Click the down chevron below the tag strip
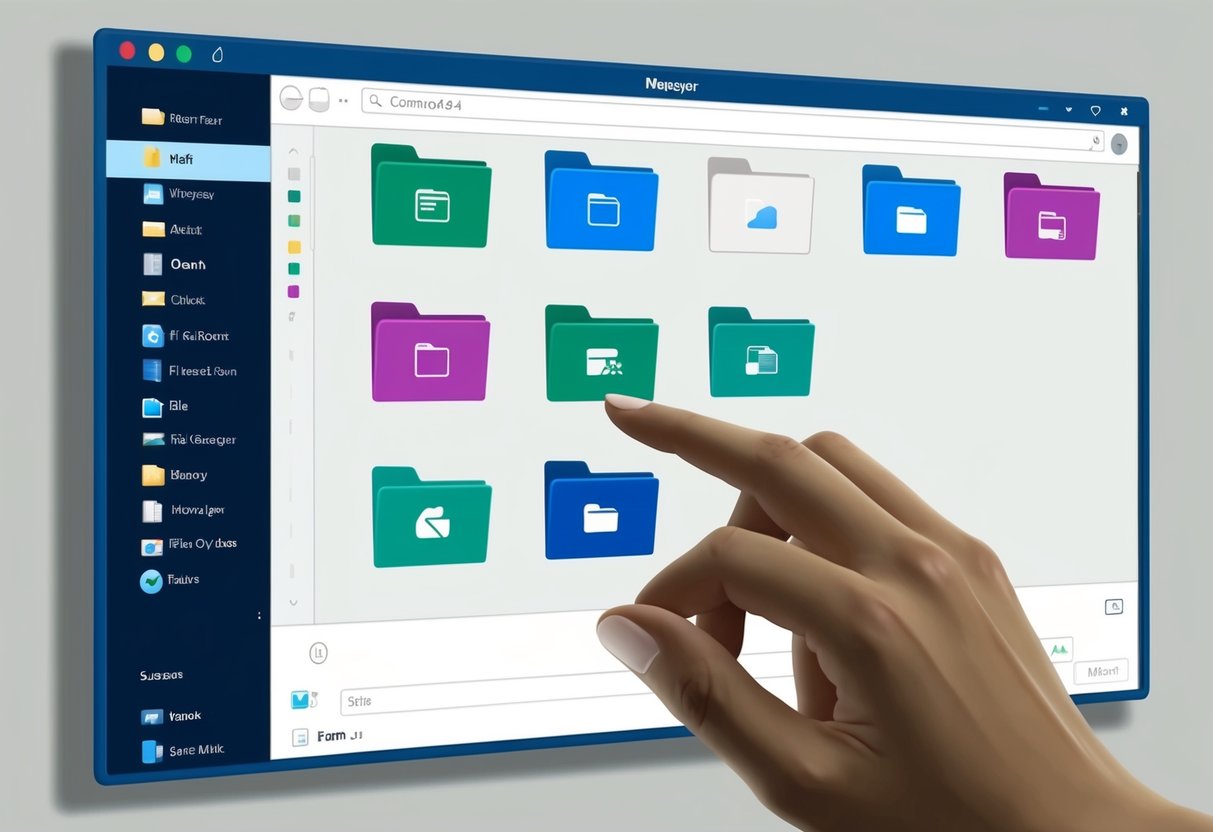The width and height of the screenshot is (1213, 832). [x=293, y=603]
